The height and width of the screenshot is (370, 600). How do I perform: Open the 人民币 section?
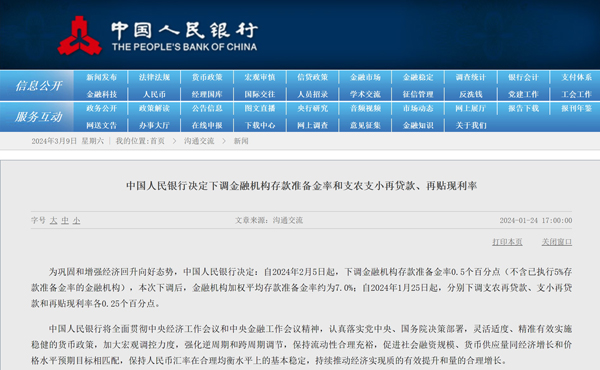[154, 94]
